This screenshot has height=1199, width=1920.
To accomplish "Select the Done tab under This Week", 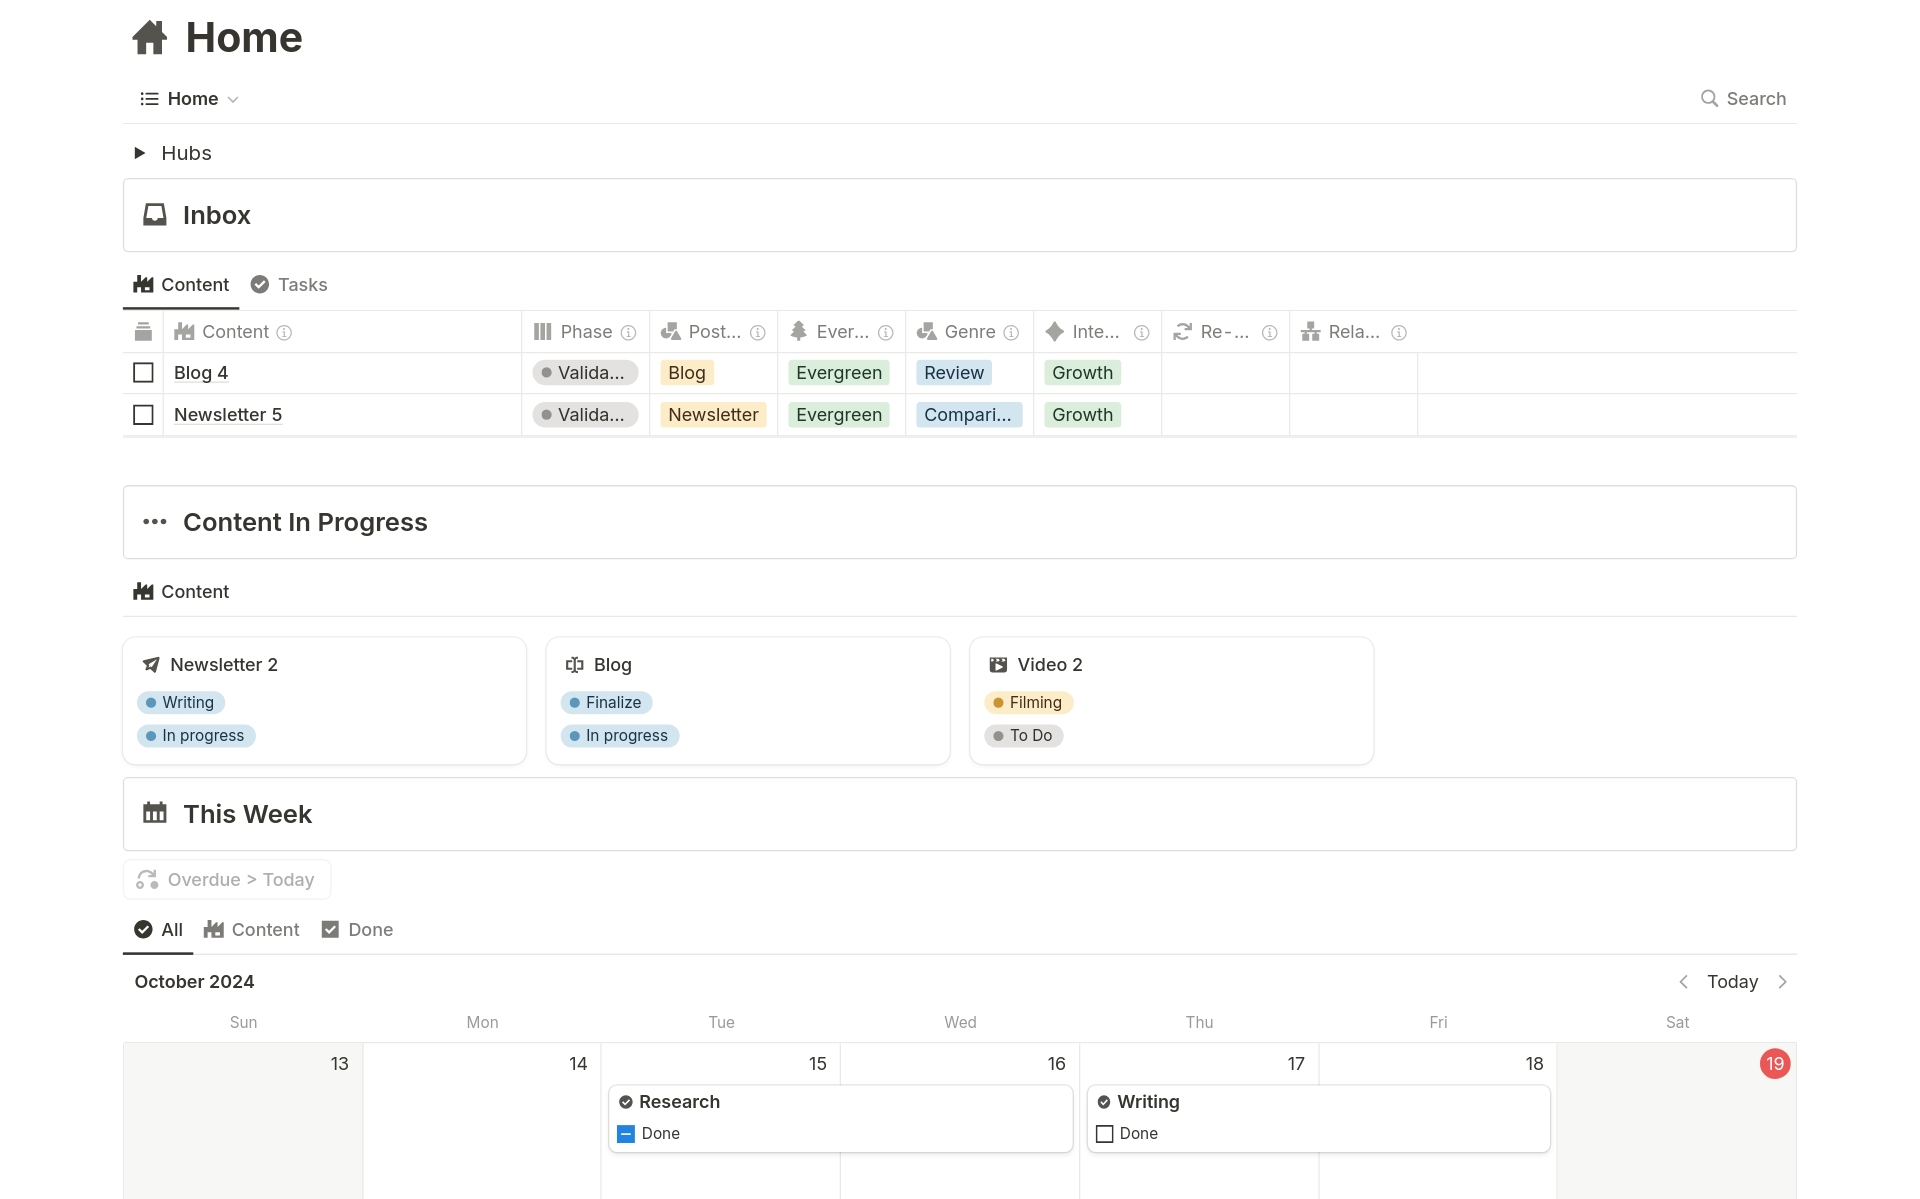I will tap(357, 929).
